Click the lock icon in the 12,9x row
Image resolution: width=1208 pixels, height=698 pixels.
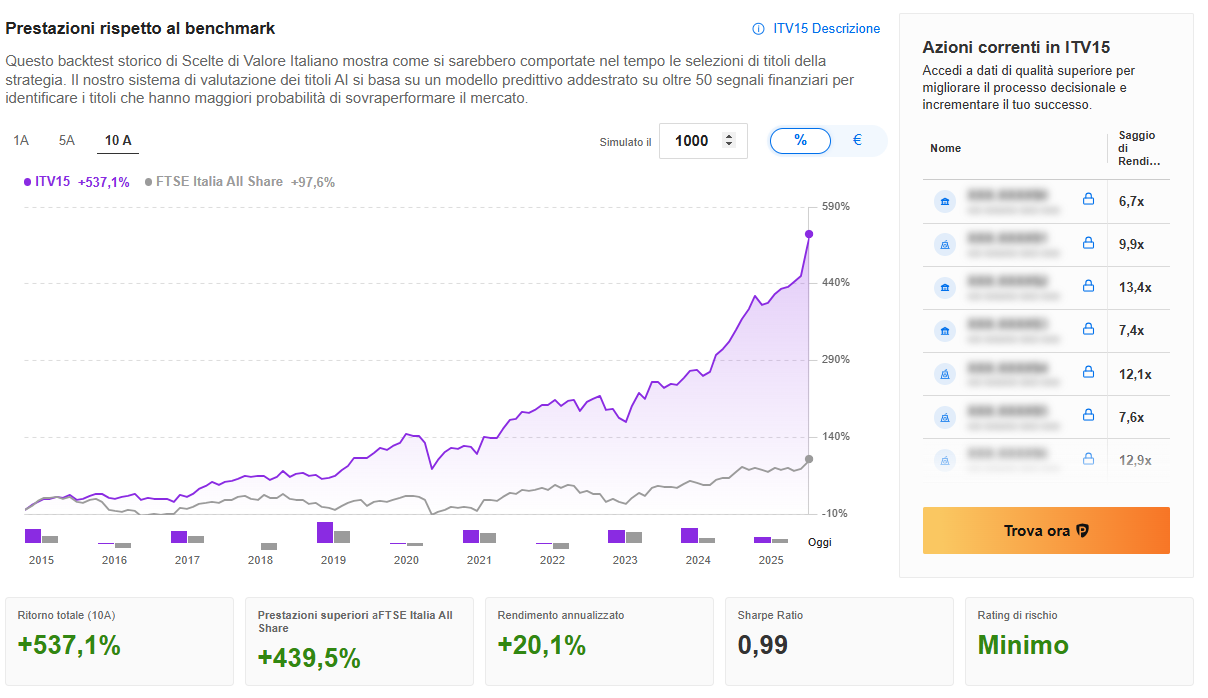(x=1088, y=459)
